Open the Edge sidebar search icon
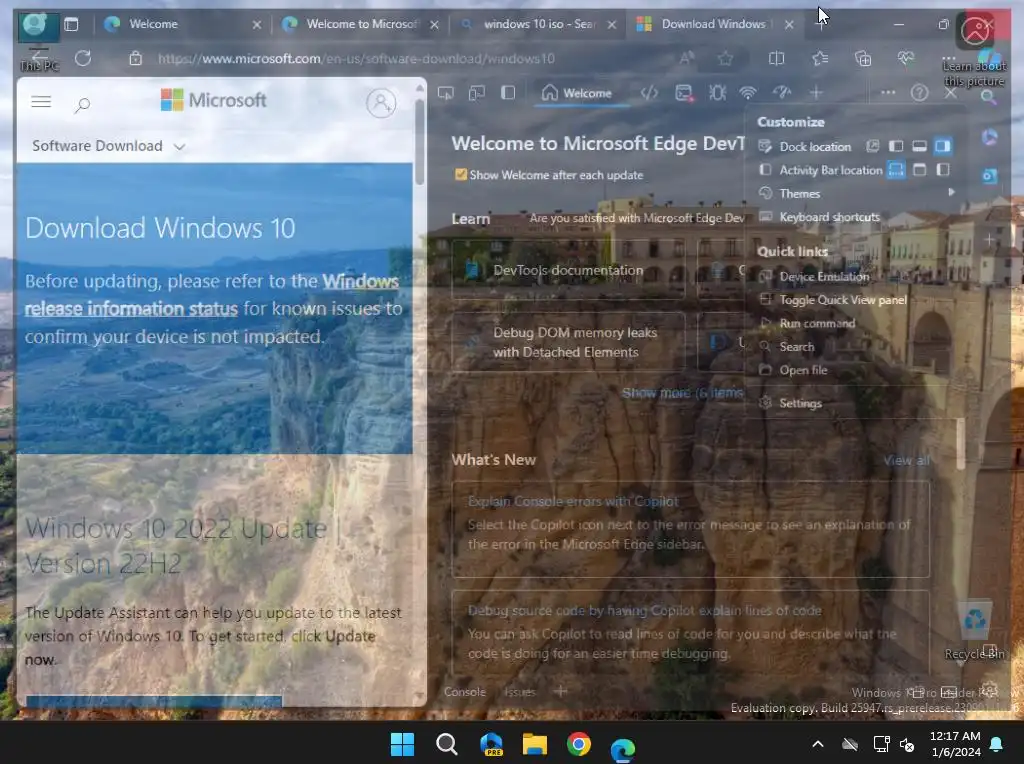Image resolution: width=1024 pixels, height=764 pixels. pyautogui.click(x=989, y=97)
